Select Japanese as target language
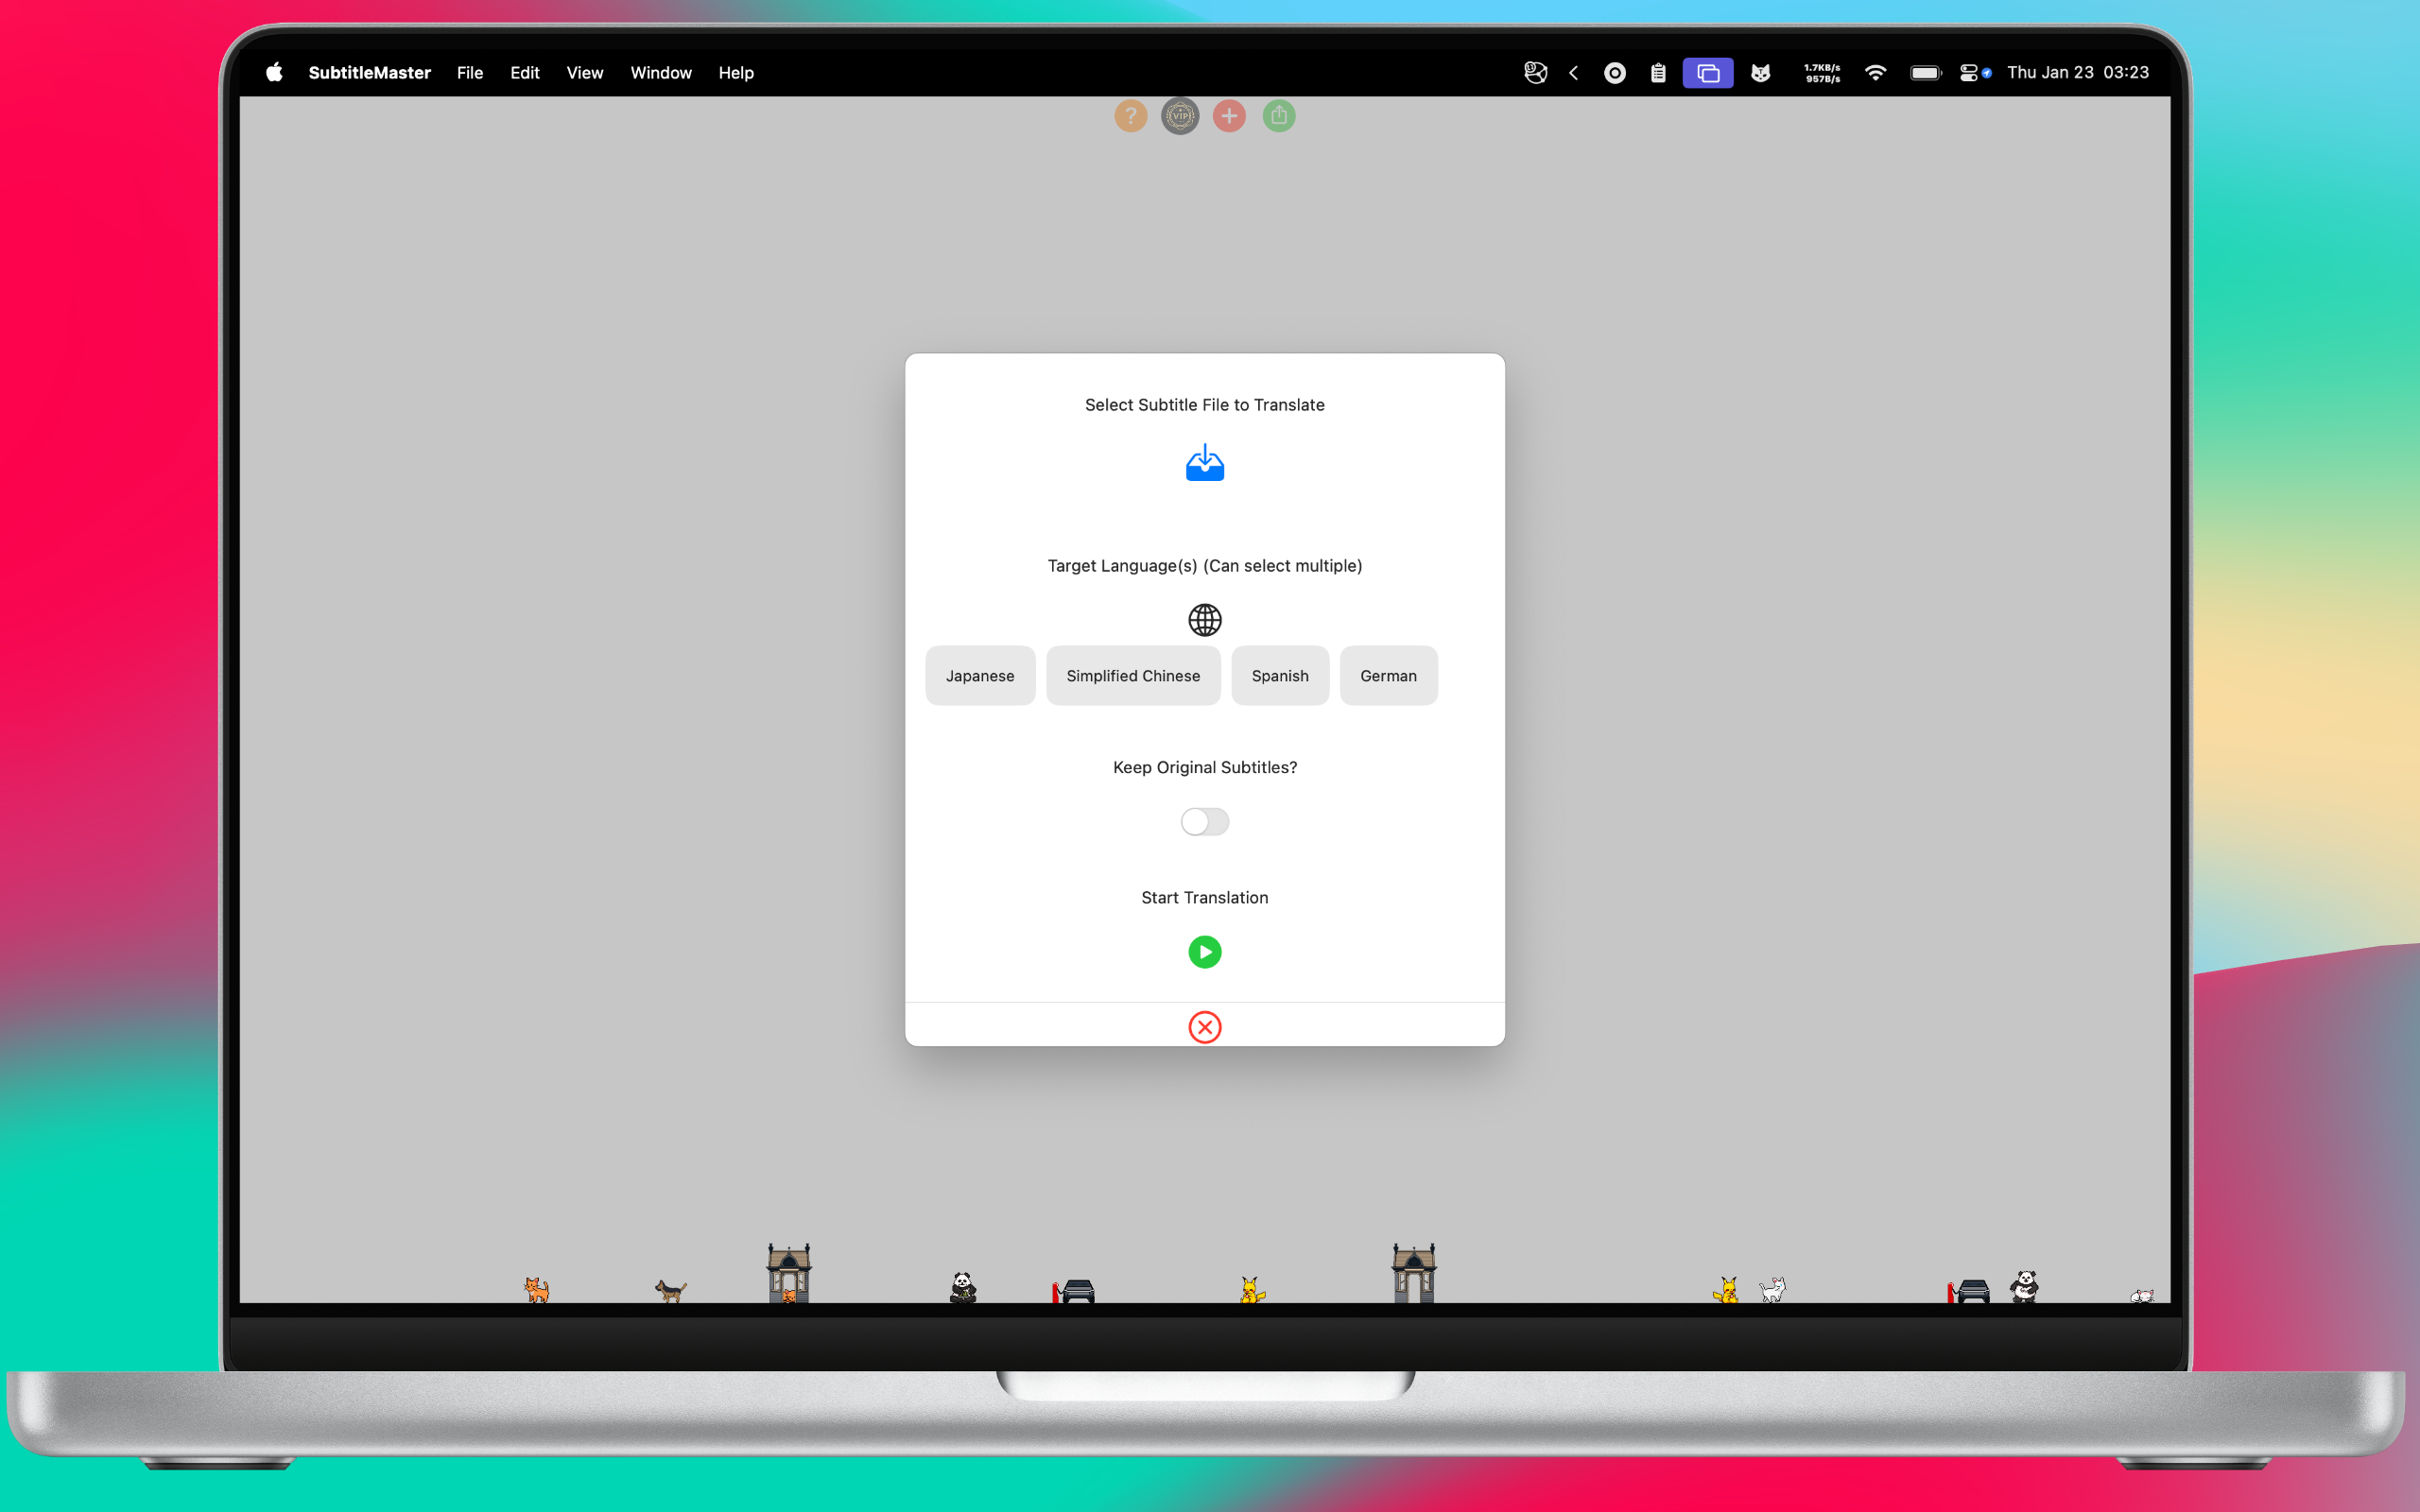 [979, 676]
